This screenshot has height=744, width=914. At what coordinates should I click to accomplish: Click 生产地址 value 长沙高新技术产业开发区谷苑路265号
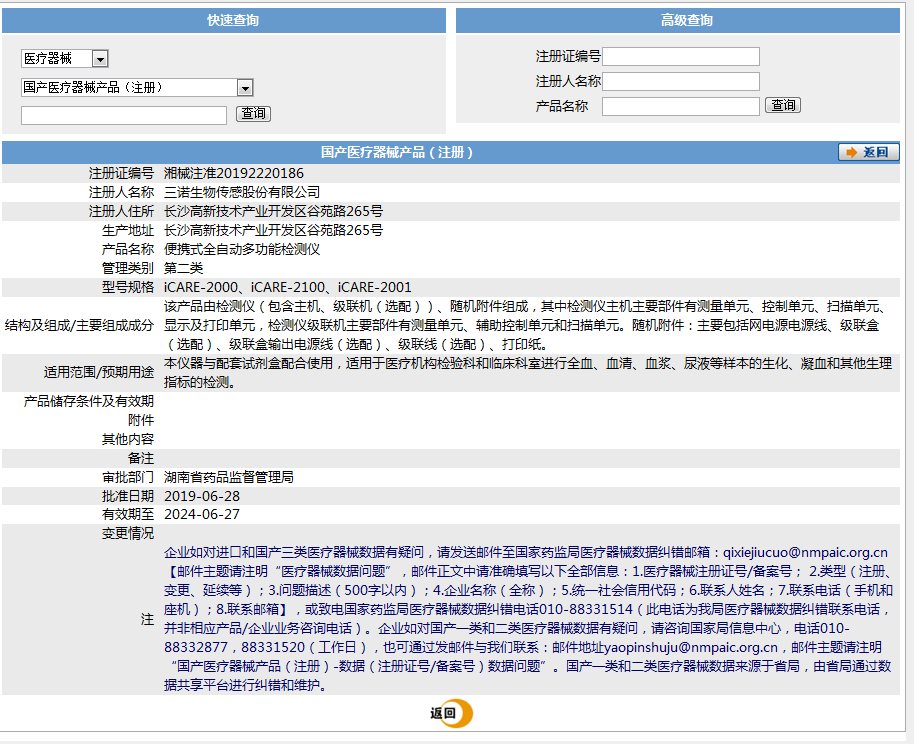[x=273, y=230]
